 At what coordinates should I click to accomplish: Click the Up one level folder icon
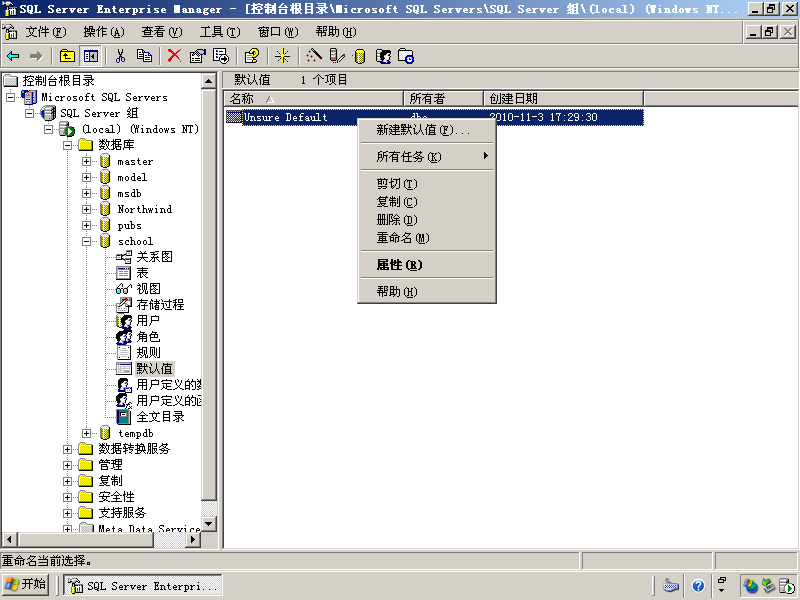[67, 56]
